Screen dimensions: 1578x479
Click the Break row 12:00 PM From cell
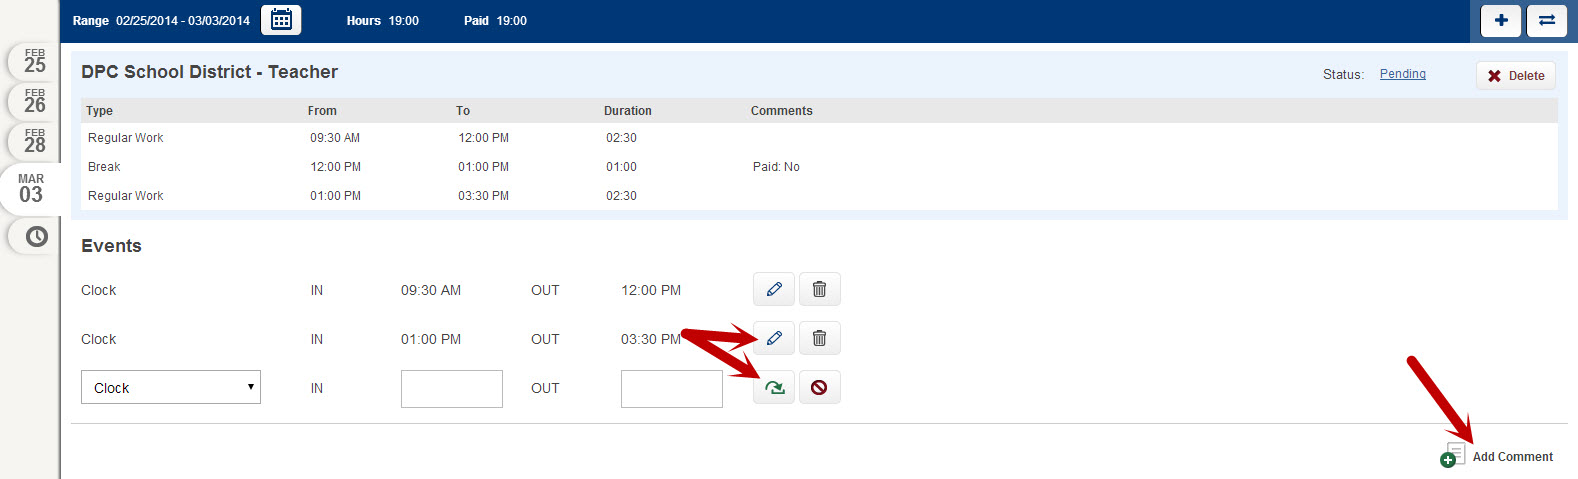click(335, 167)
